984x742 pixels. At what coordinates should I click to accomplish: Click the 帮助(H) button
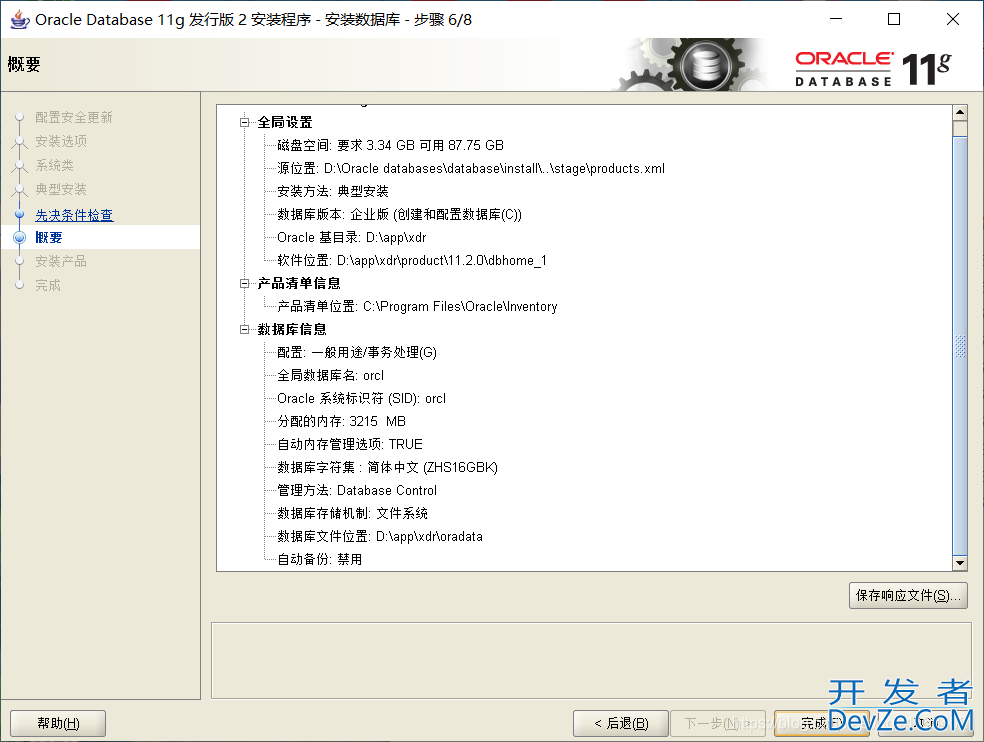coord(58,723)
